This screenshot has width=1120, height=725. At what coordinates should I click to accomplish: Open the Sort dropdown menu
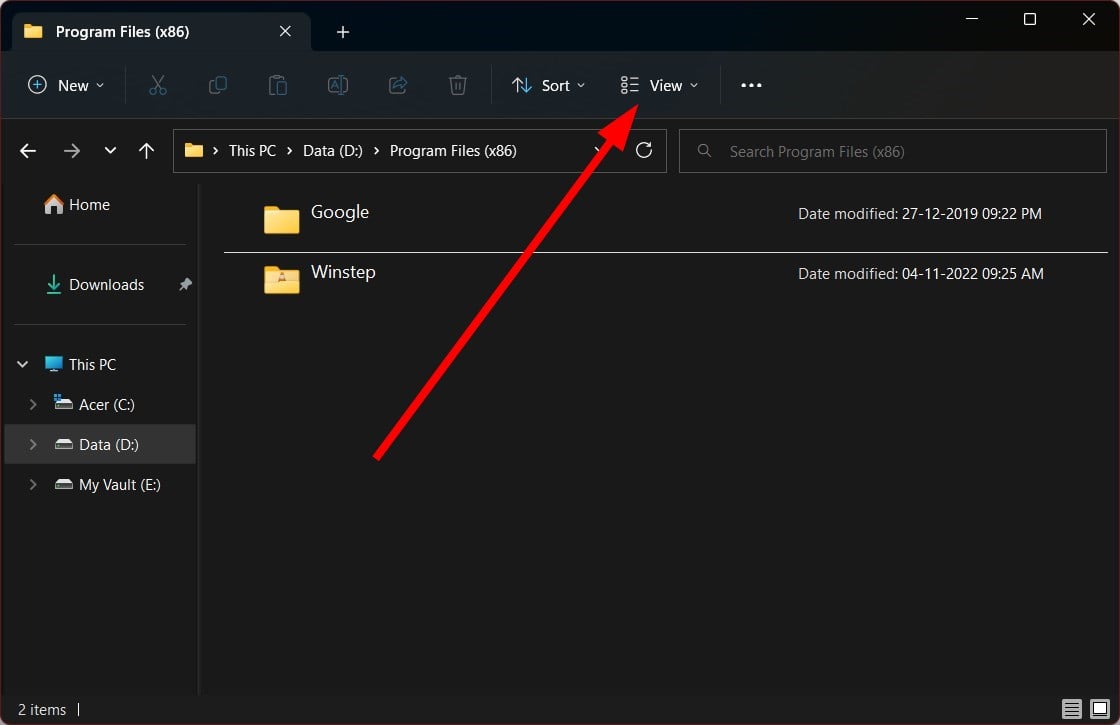[549, 85]
